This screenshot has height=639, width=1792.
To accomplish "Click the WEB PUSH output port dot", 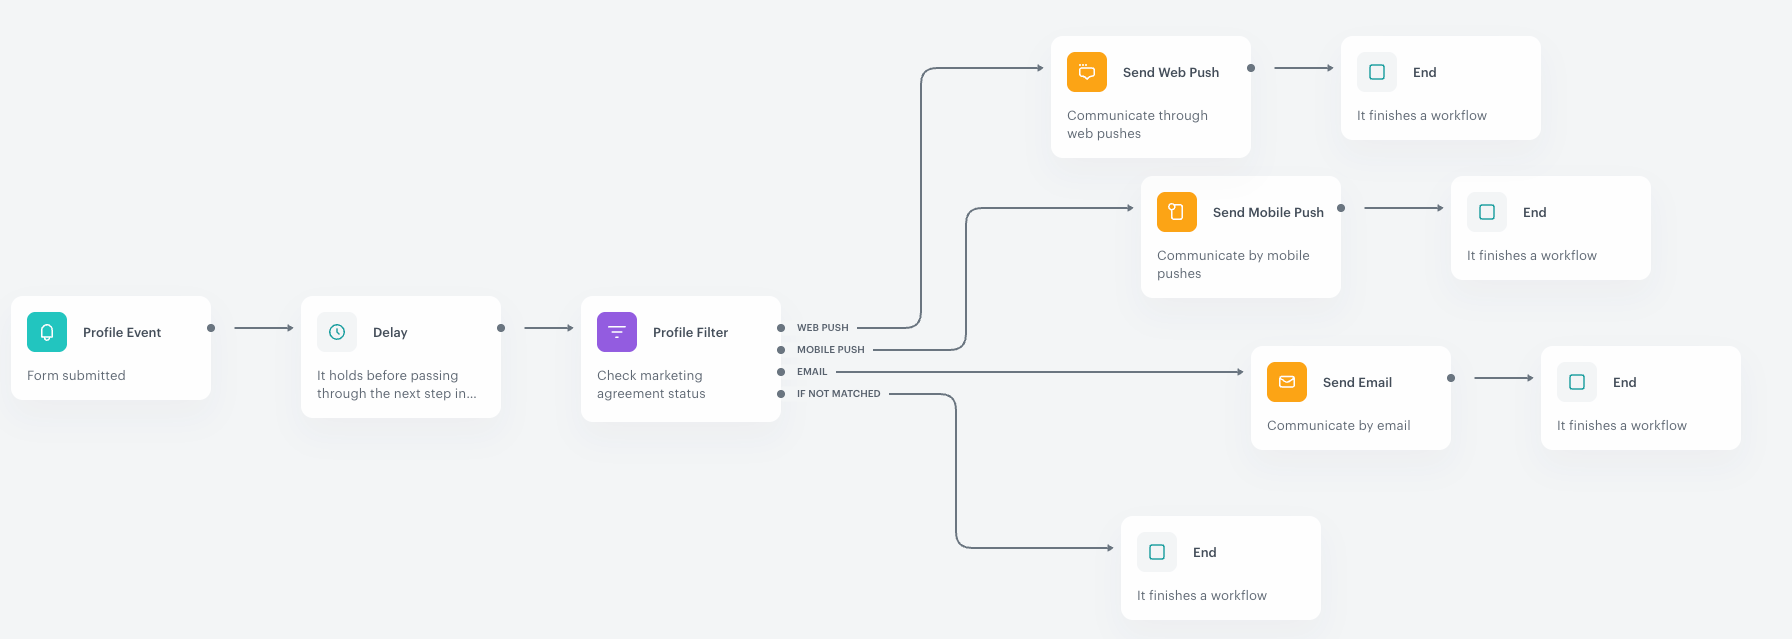I will coord(781,328).
